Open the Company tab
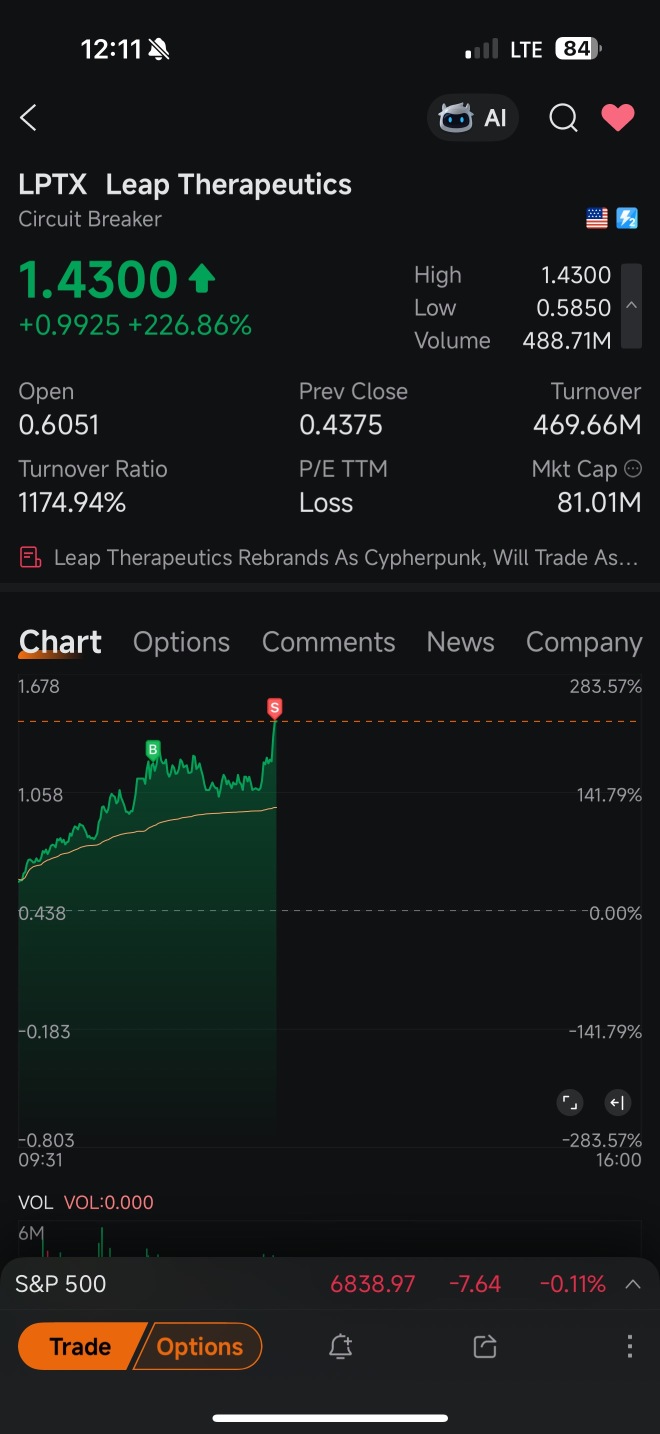This screenshot has width=660, height=1434. (x=584, y=642)
